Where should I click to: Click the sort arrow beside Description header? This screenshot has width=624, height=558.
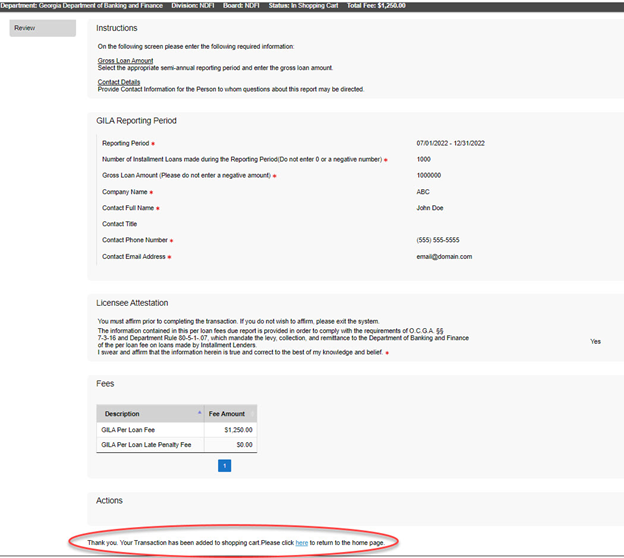(197, 412)
